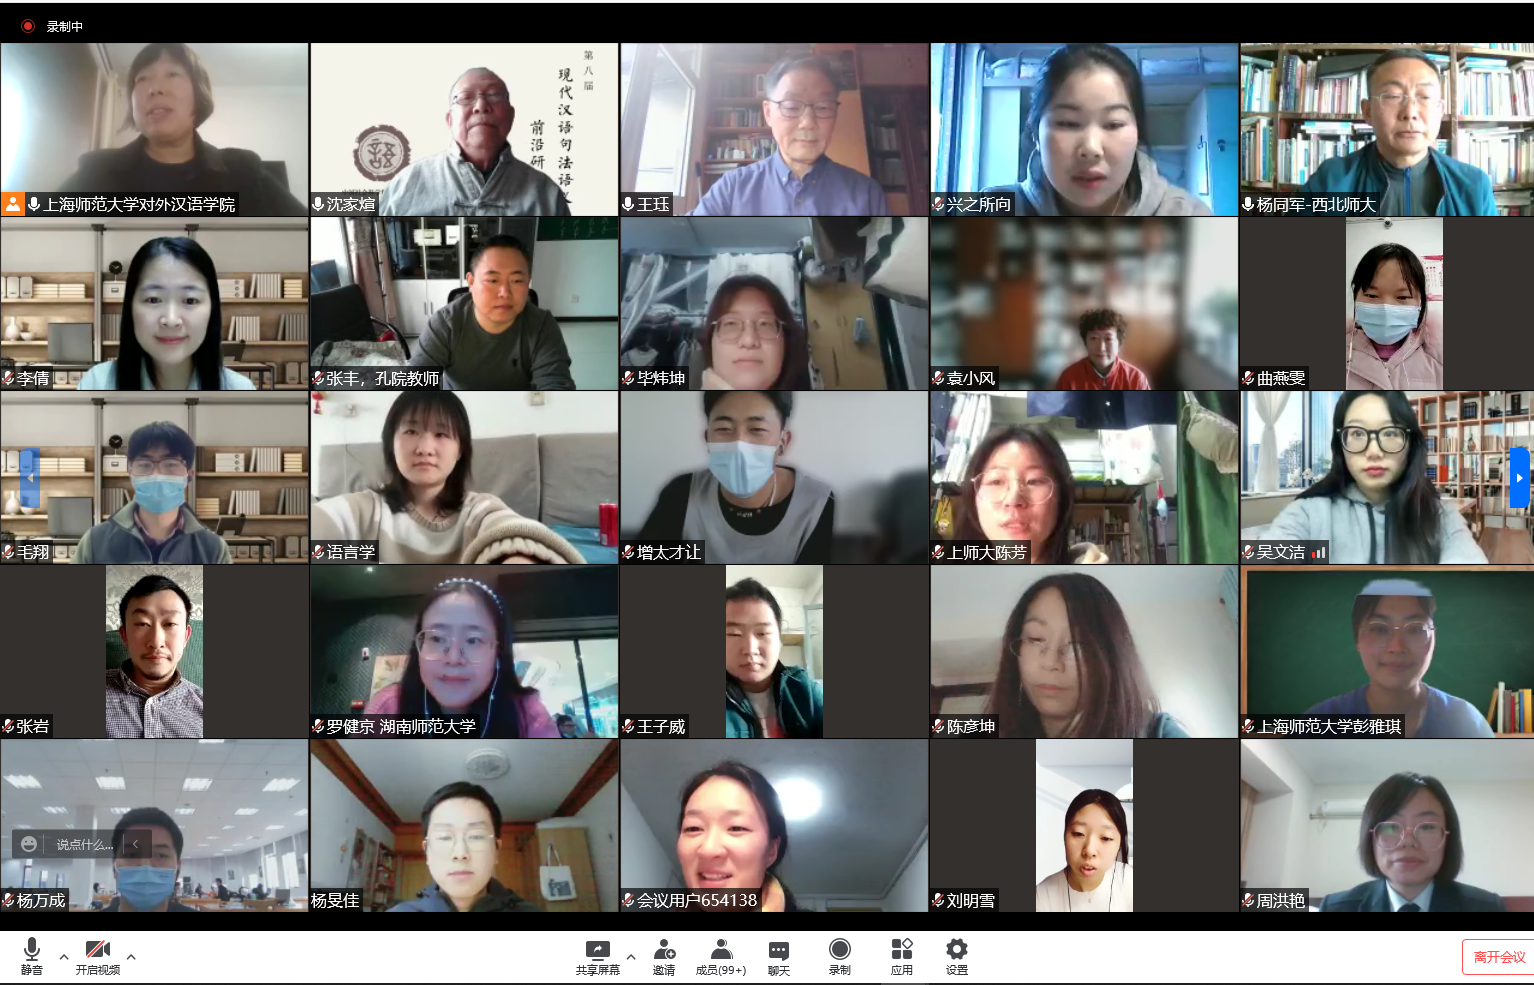Click the red 录制中 recording indicator
The height and width of the screenshot is (985, 1534).
(28, 26)
